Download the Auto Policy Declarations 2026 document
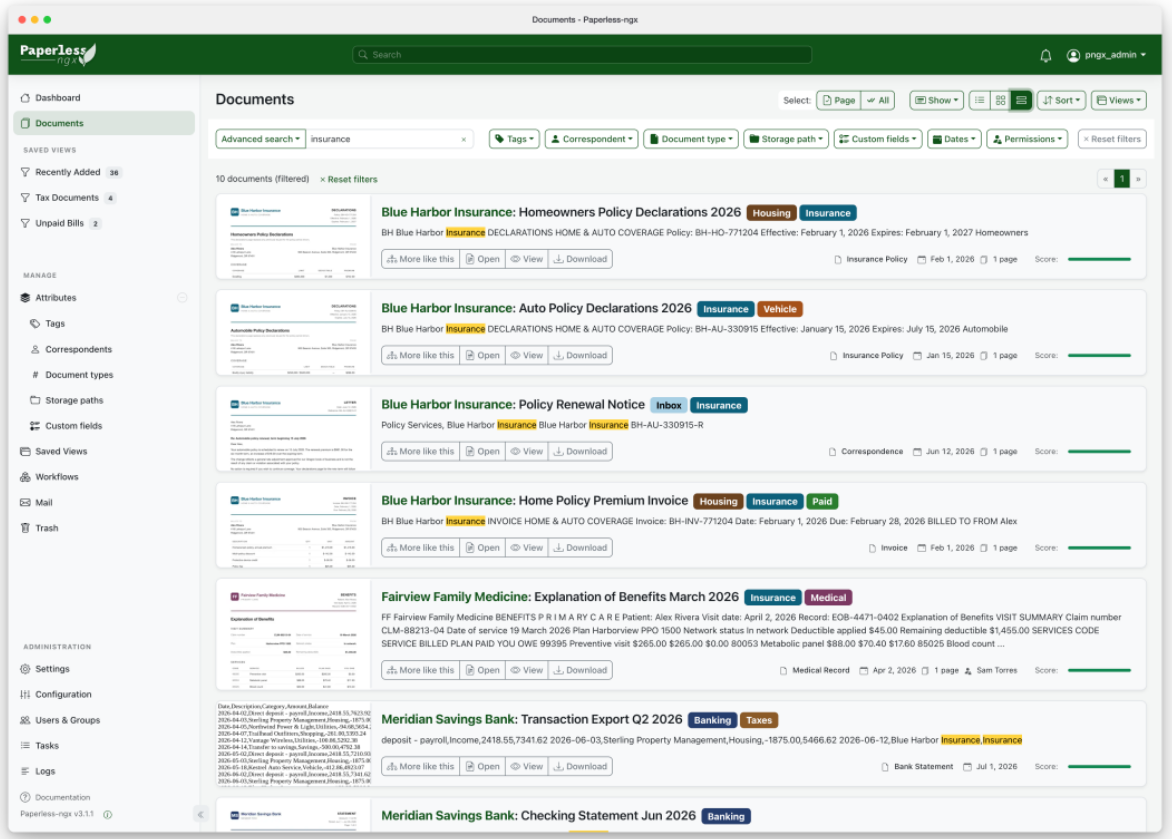Viewport: 1172px width, 839px height. click(580, 355)
